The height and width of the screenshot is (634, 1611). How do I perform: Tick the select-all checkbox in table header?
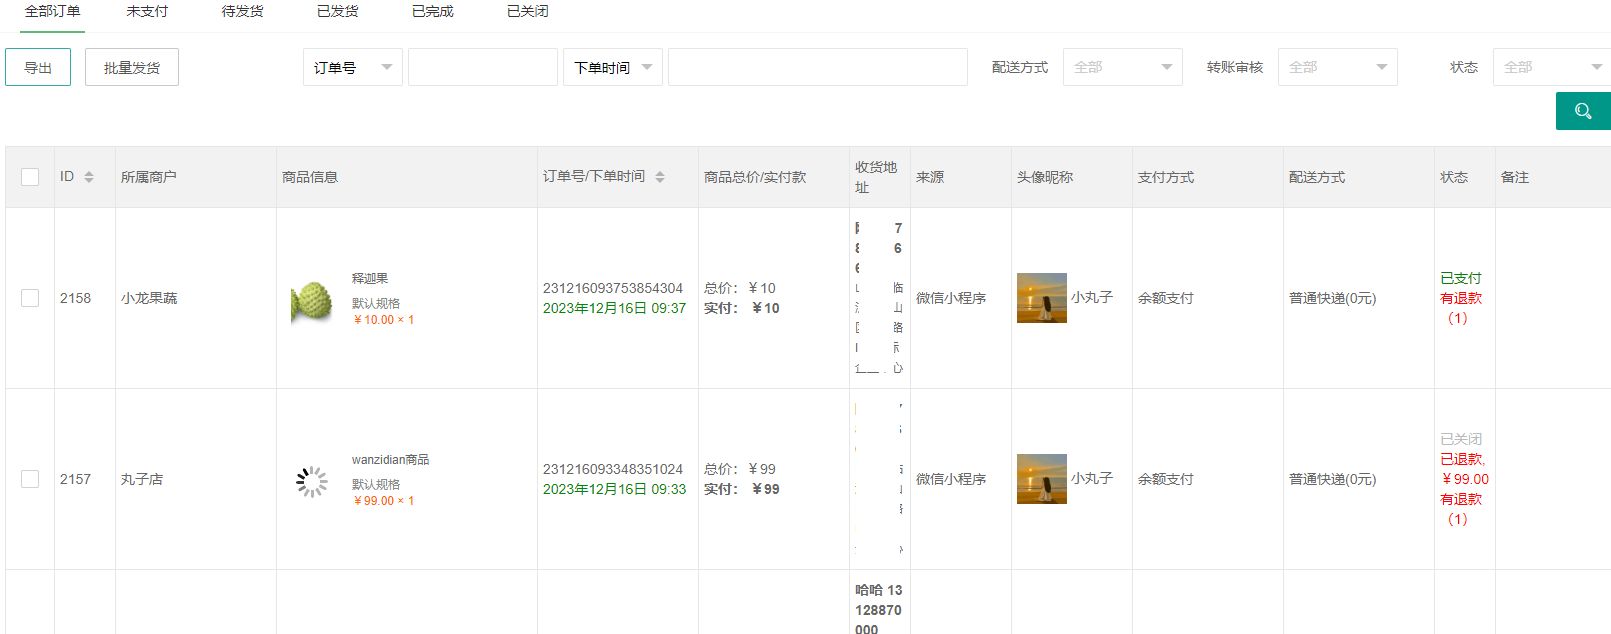pyautogui.click(x=30, y=177)
